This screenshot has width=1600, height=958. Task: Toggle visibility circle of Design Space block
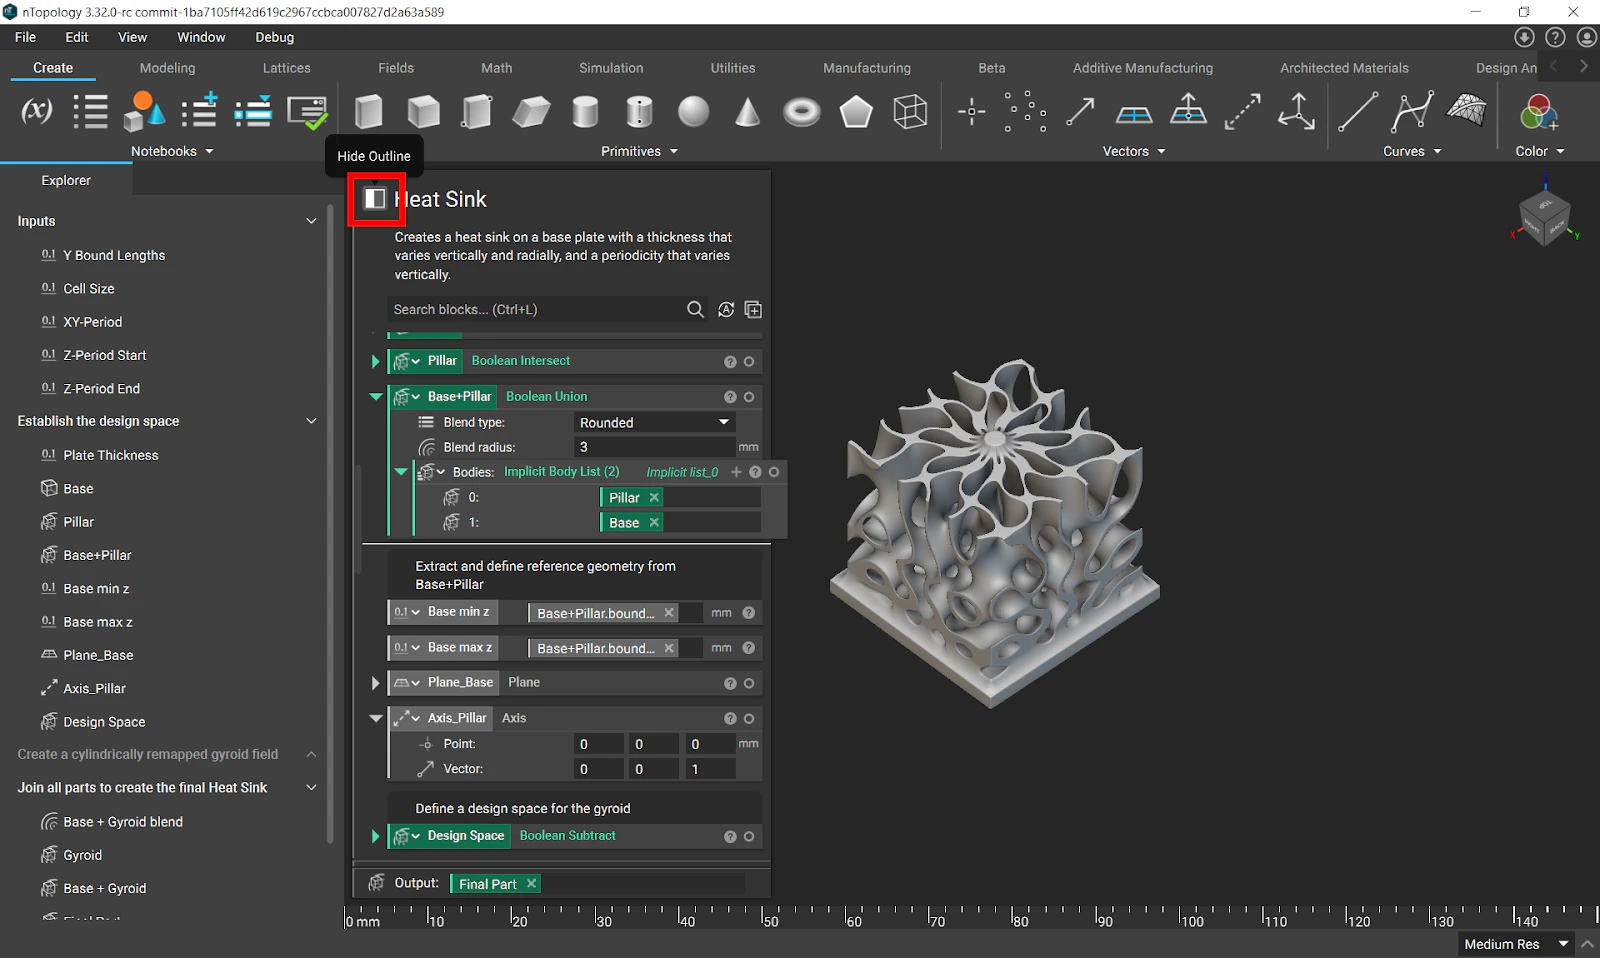point(749,836)
